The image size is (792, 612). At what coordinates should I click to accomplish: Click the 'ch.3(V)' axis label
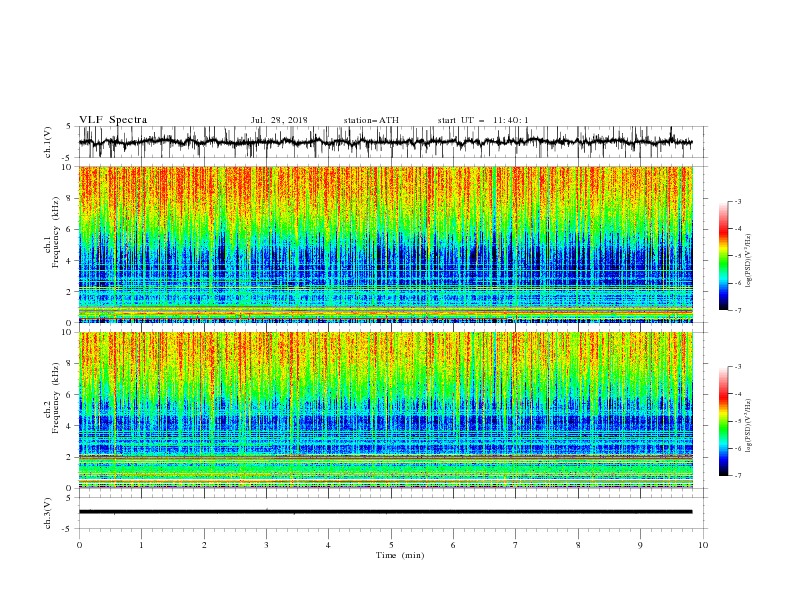[48, 513]
